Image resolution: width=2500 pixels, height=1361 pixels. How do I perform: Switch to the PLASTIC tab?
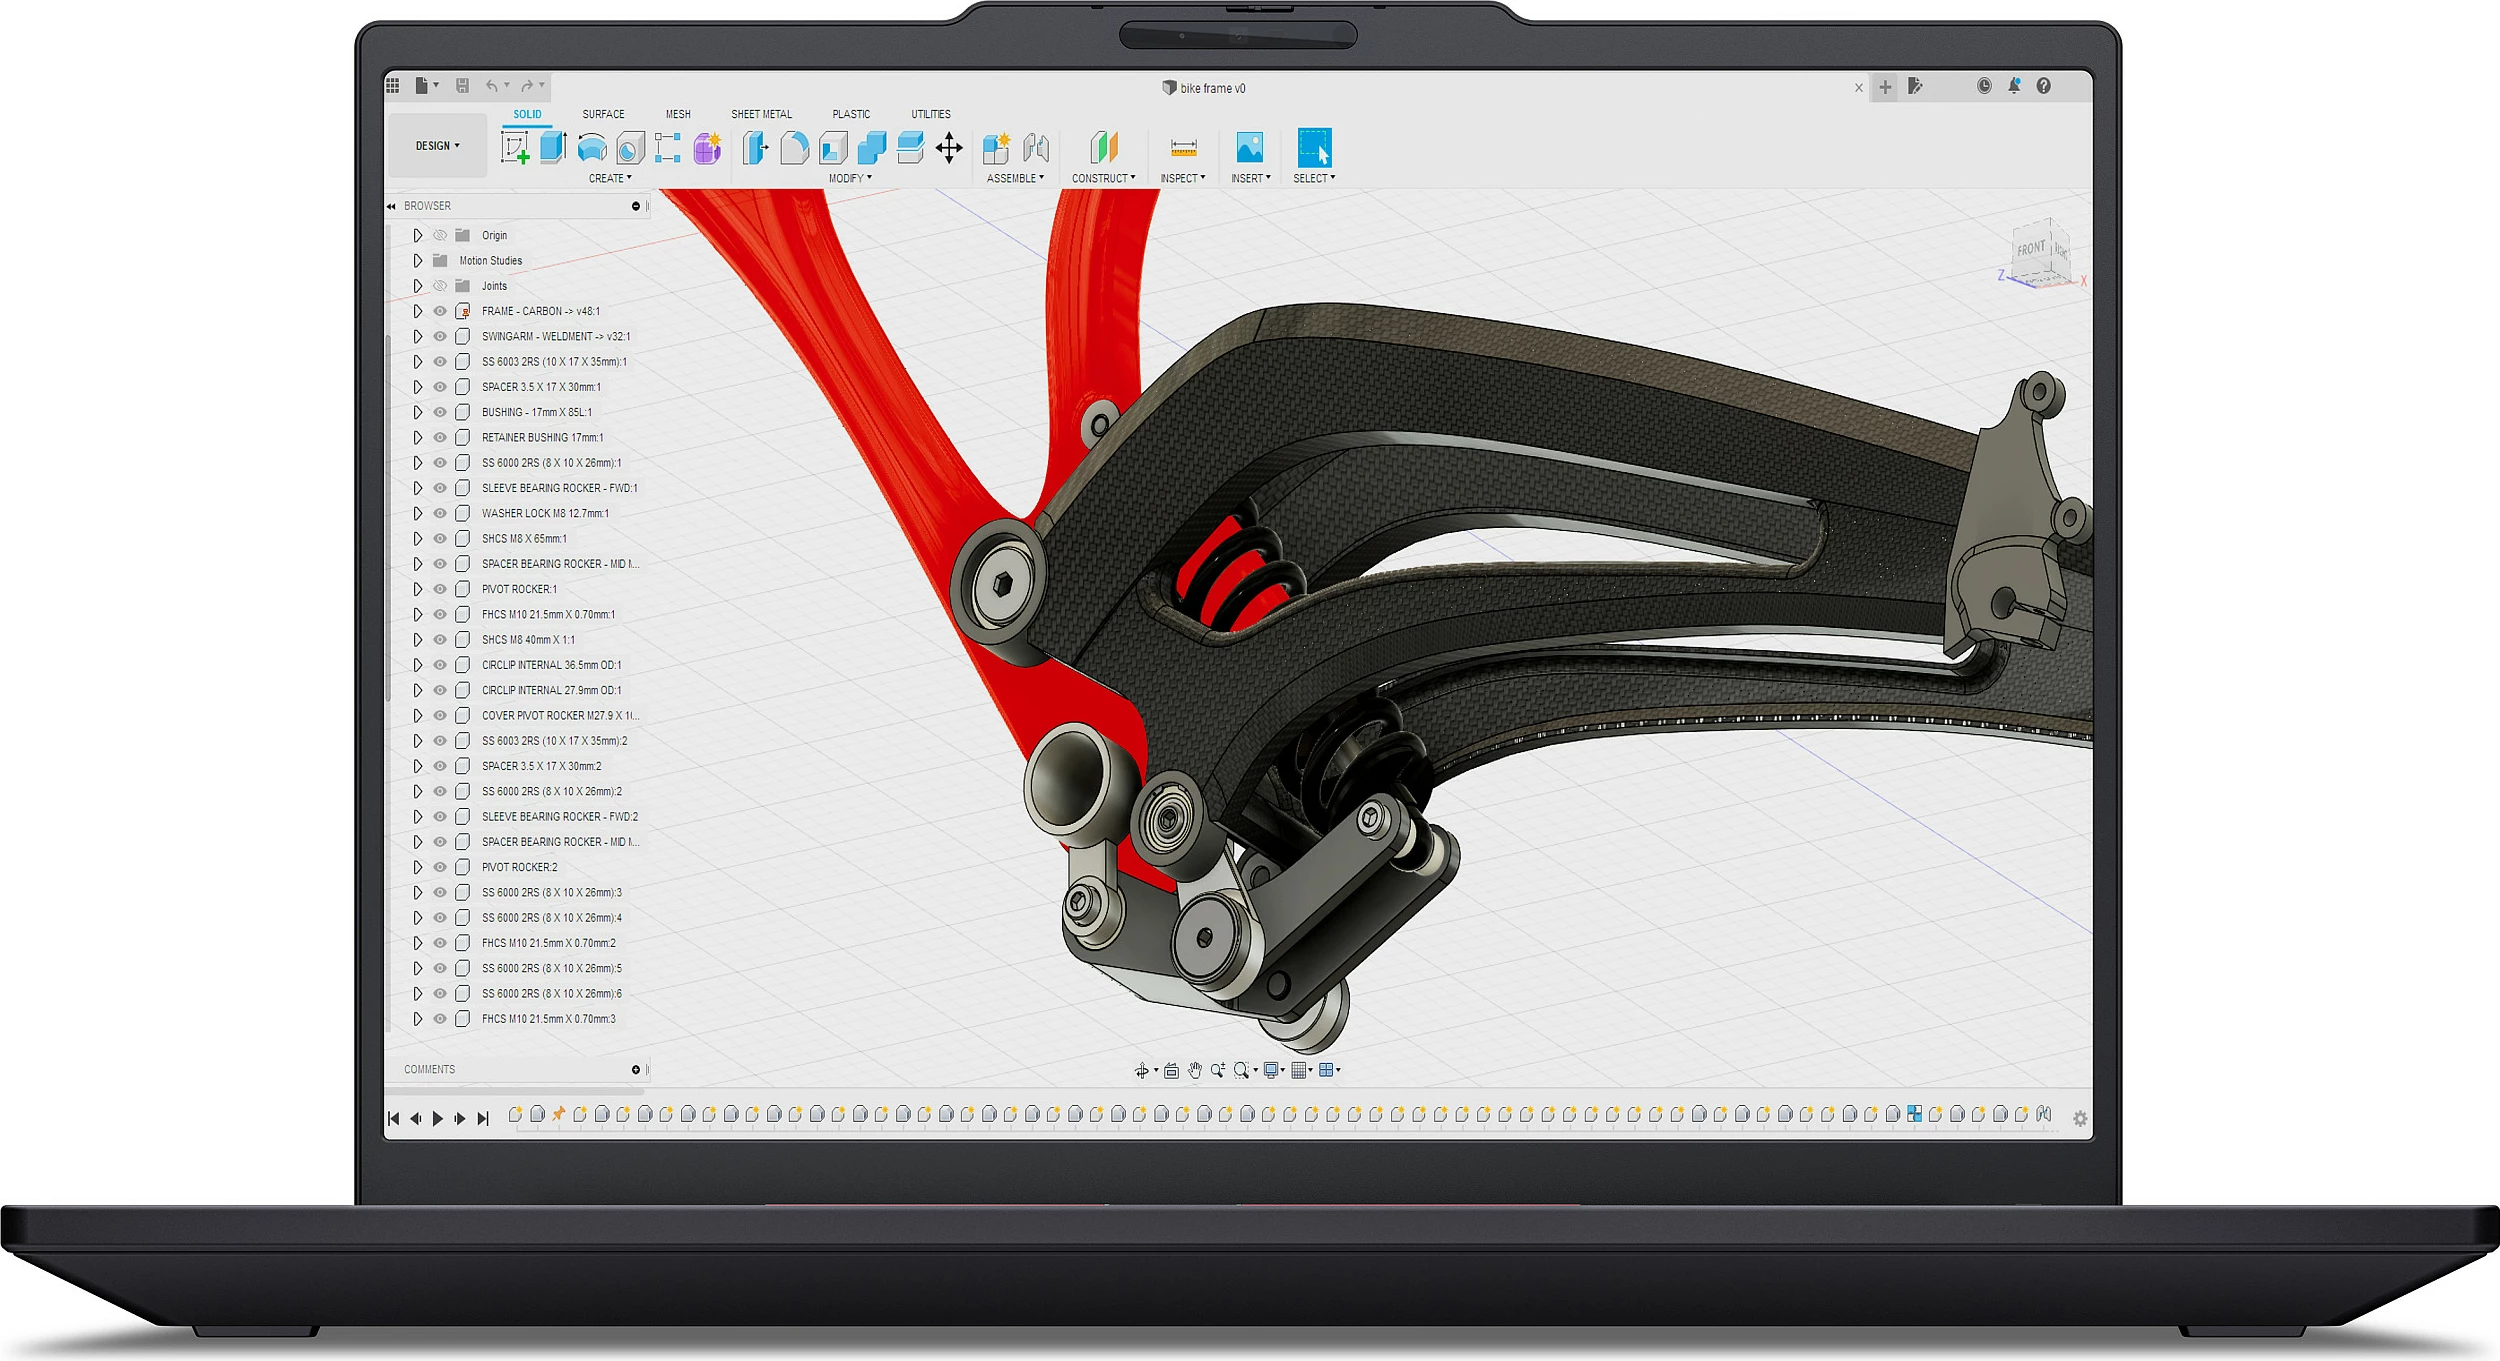pyautogui.click(x=851, y=114)
